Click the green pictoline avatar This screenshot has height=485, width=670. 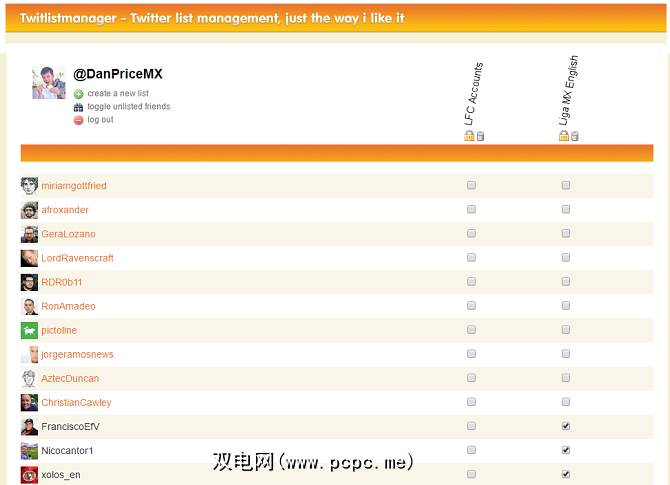pyautogui.click(x=29, y=330)
